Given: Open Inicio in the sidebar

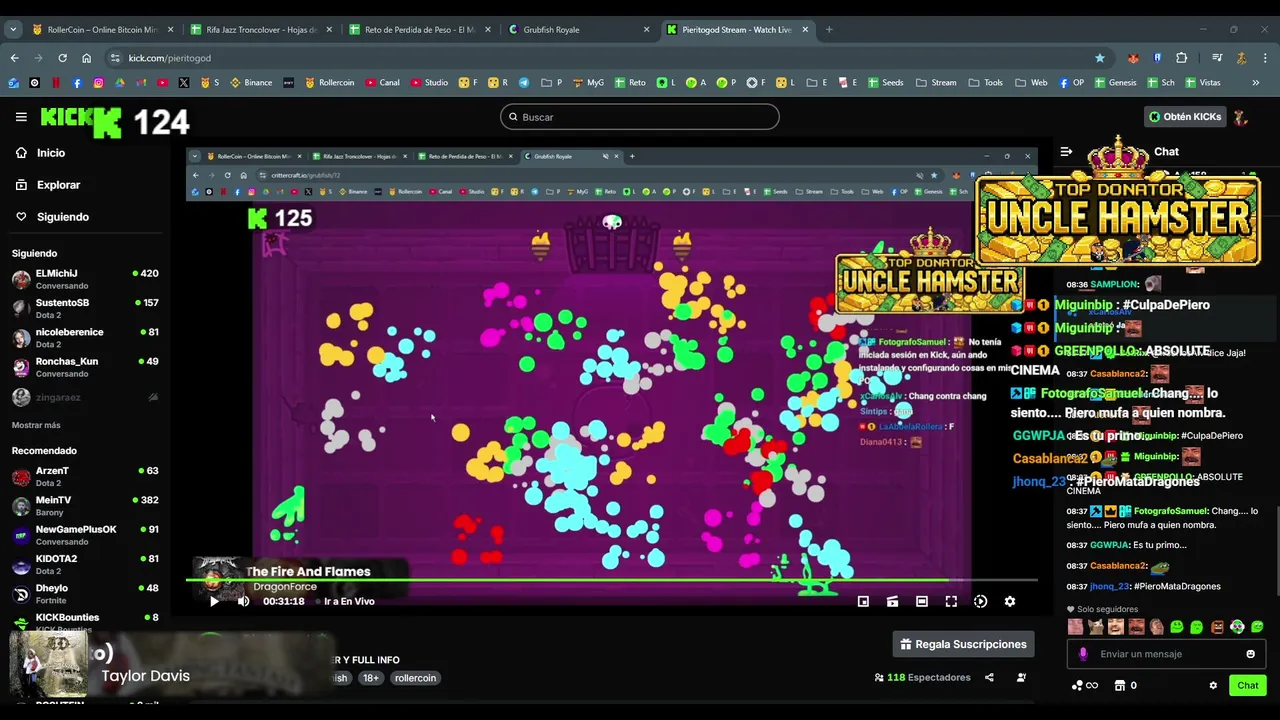Looking at the screenshot, I should tap(51, 153).
